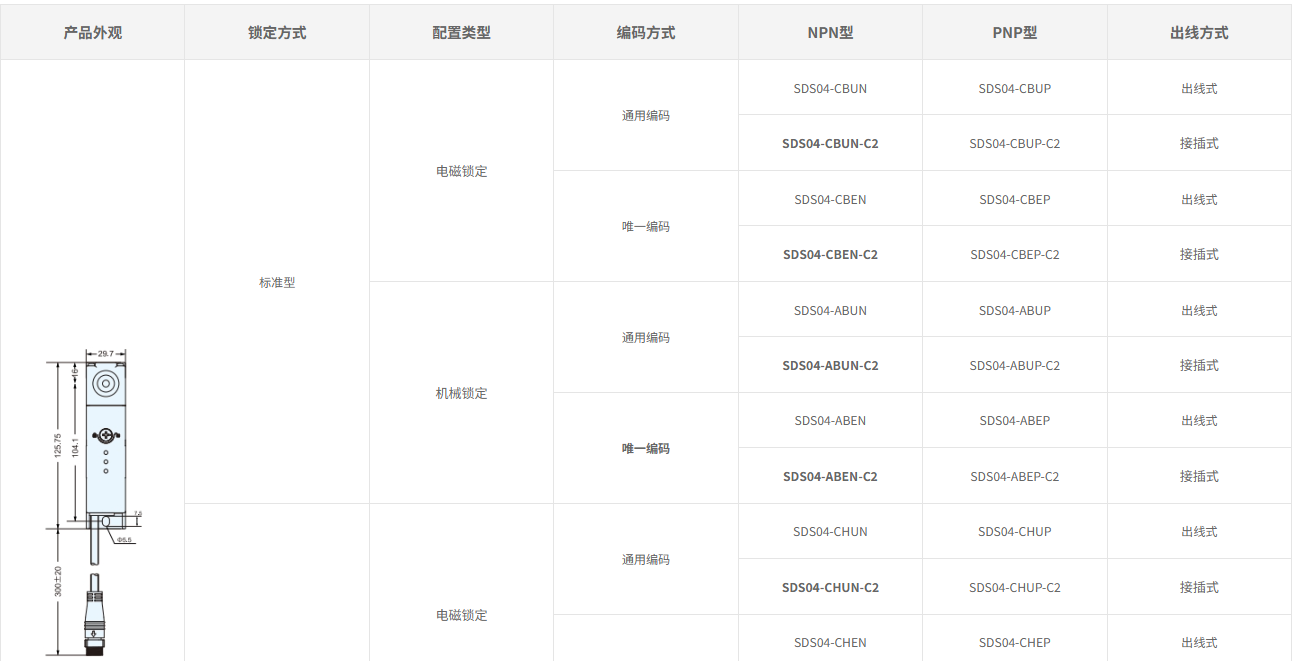
Task: Click model SDS04-ABUN-C2
Action: point(830,366)
